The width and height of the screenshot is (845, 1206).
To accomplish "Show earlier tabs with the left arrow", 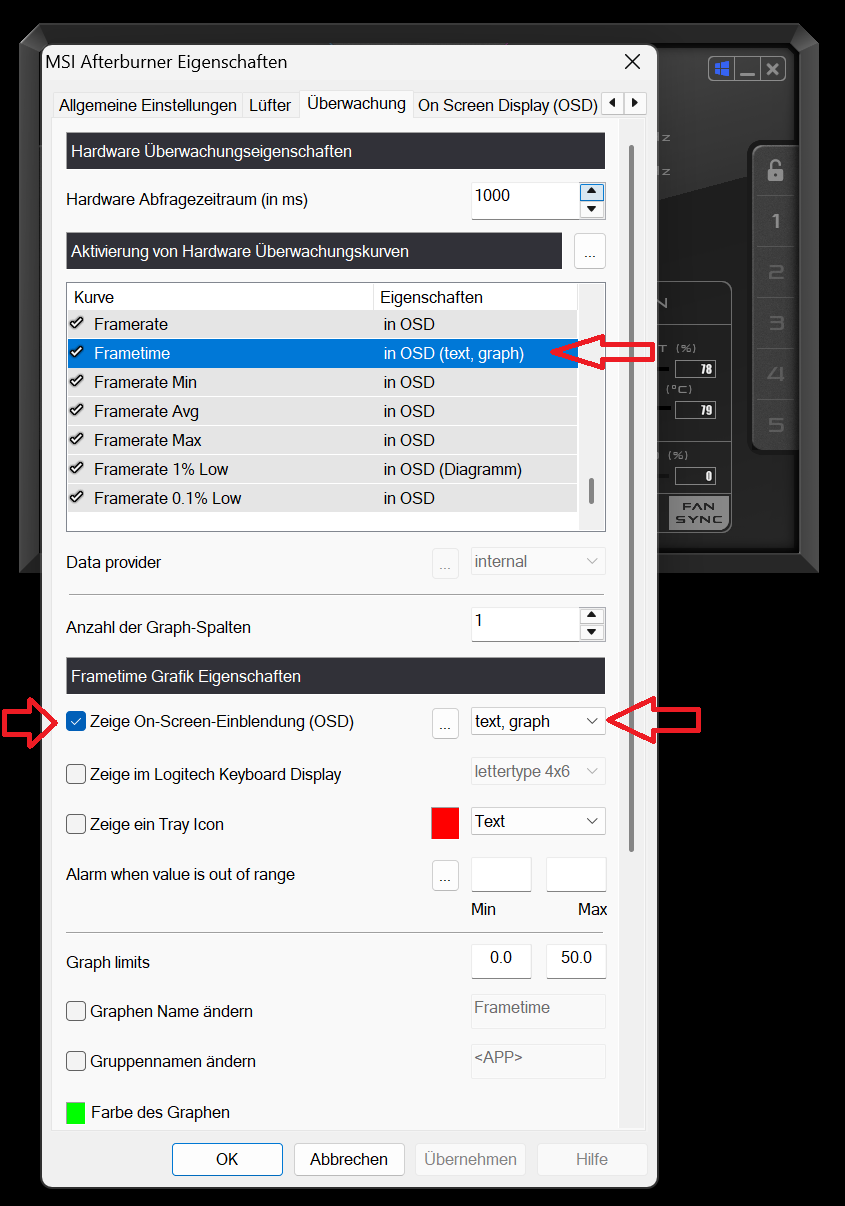I will [612, 103].
